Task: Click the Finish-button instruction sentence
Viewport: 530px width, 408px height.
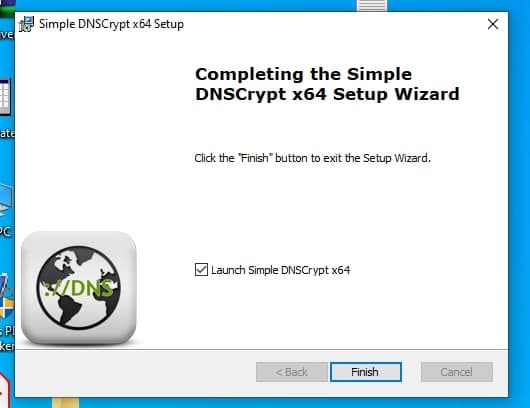Action: (x=312, y=158)
